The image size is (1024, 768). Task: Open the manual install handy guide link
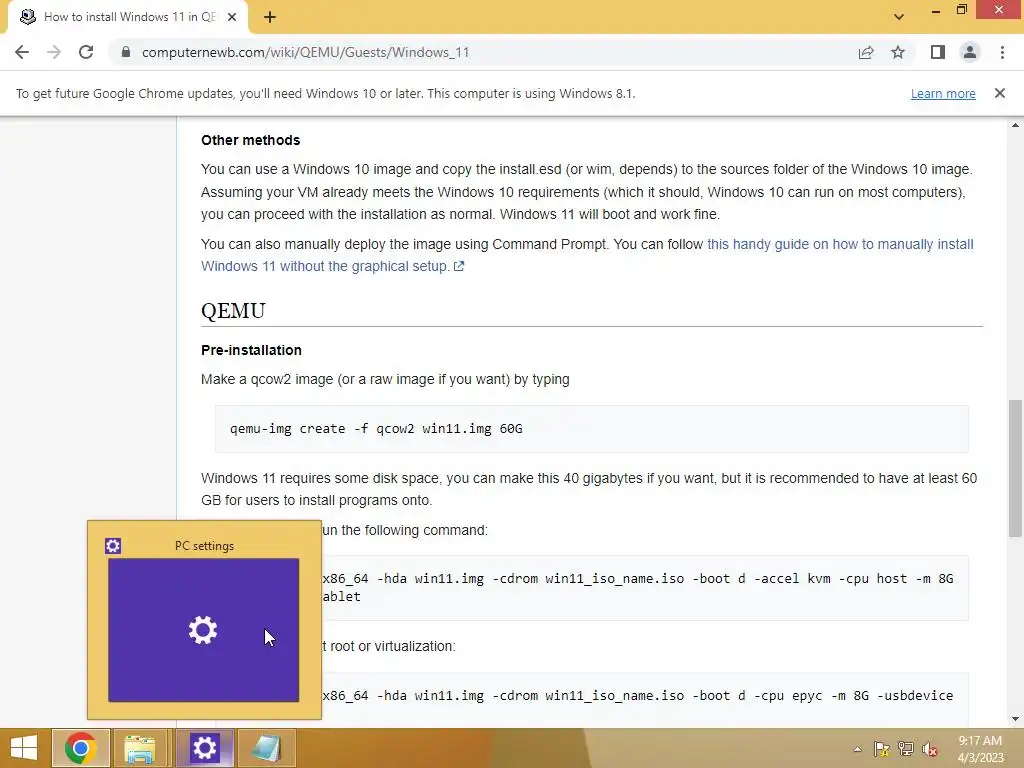pyautogui.click(x=587, y=255)
